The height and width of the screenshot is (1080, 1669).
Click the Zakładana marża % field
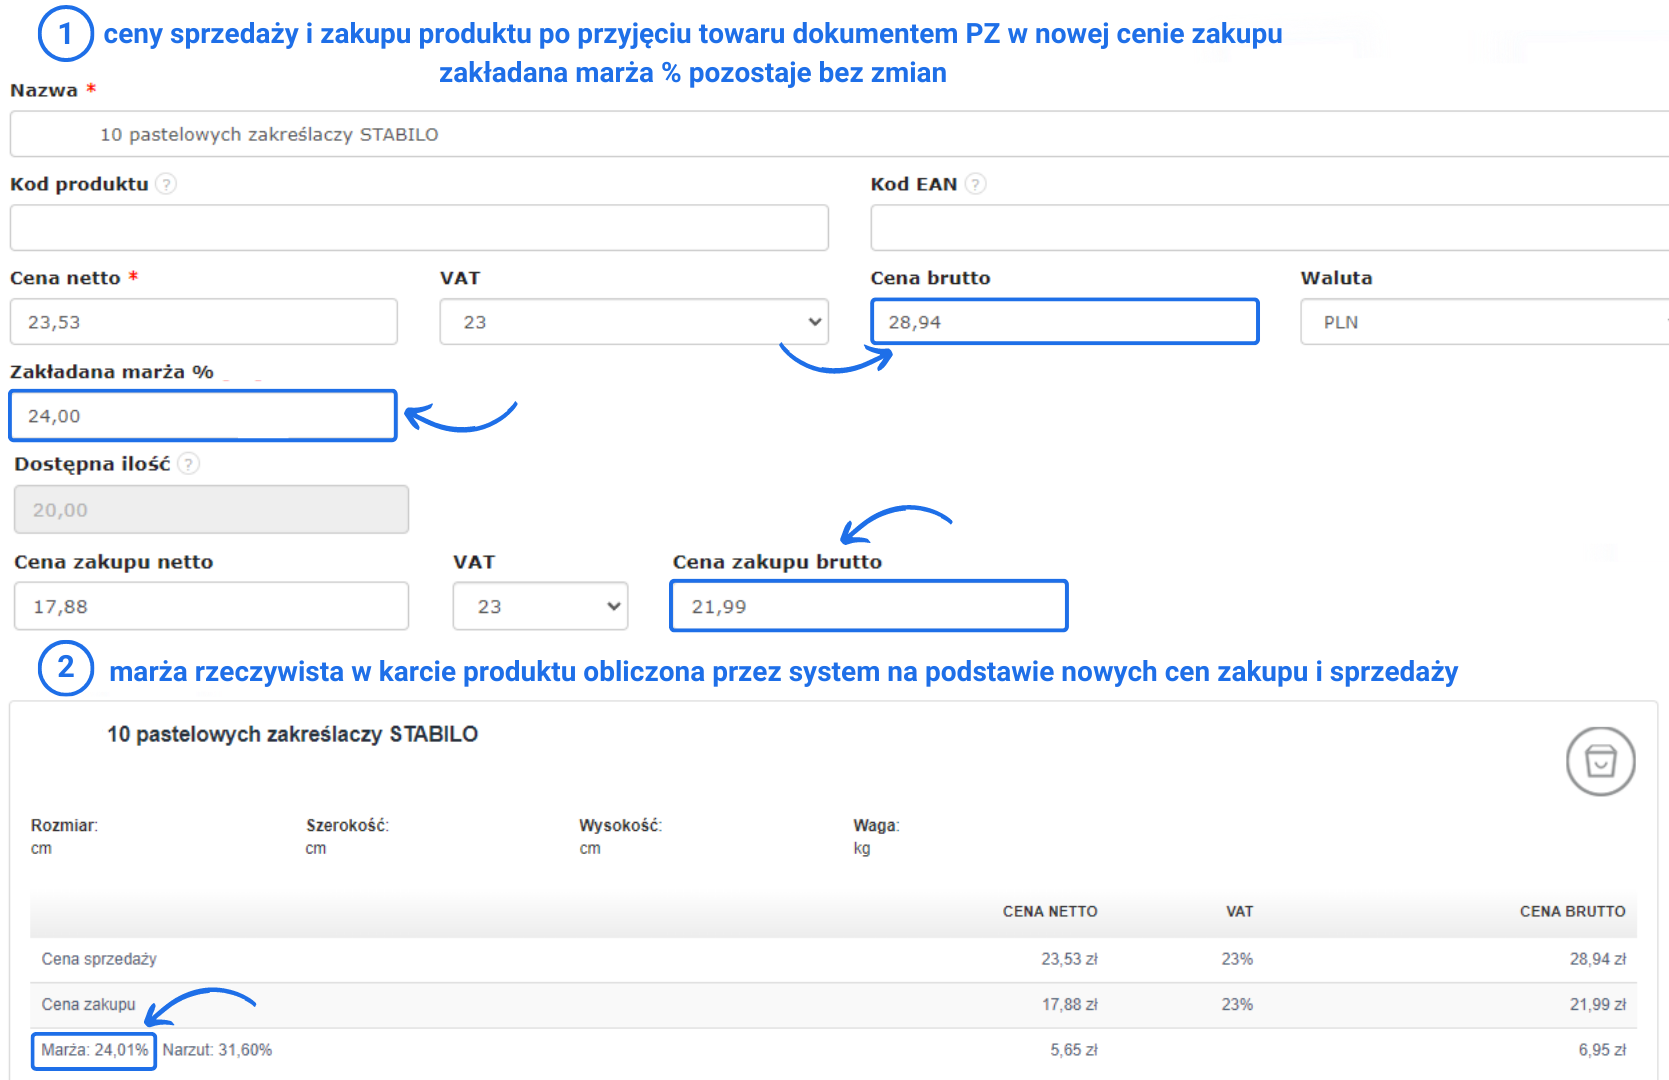point(203,416)
